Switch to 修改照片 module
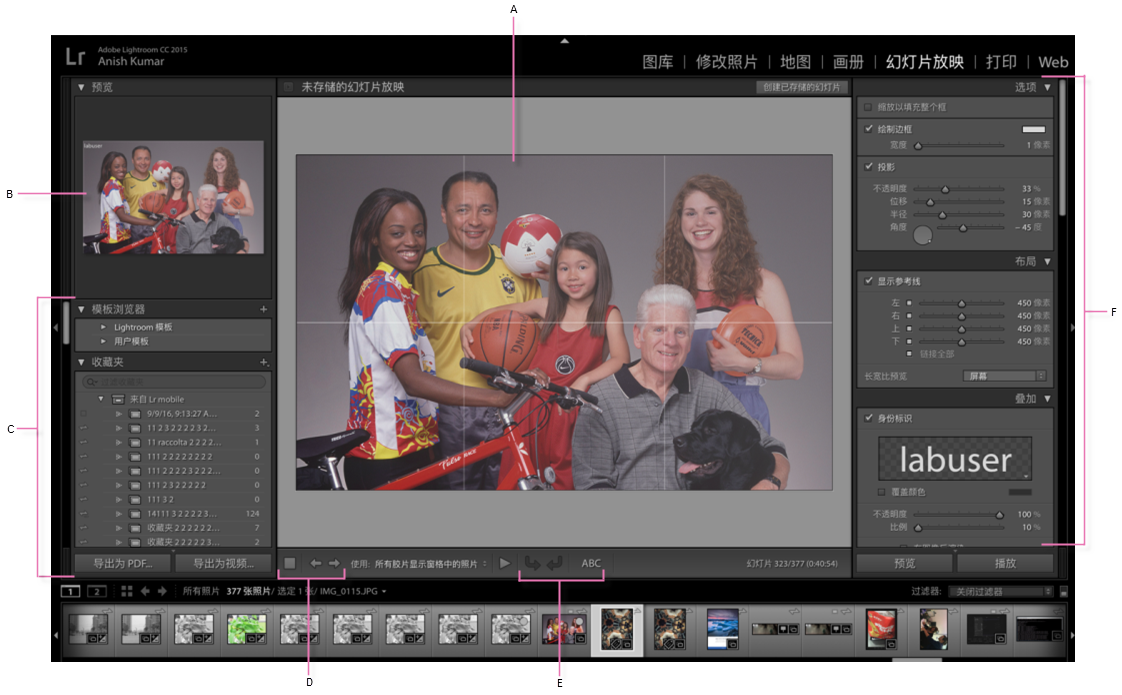 [726, 62]
